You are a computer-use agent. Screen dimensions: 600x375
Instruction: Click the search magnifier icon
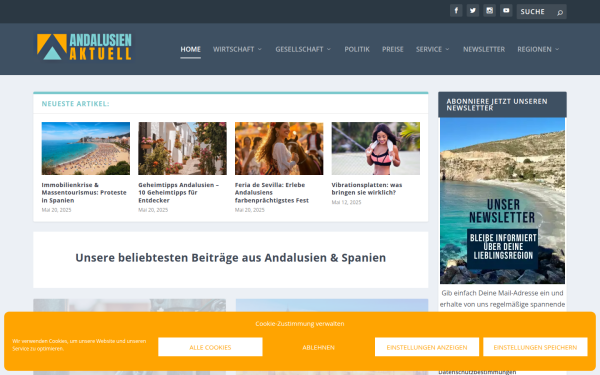[x=560, y=12]
